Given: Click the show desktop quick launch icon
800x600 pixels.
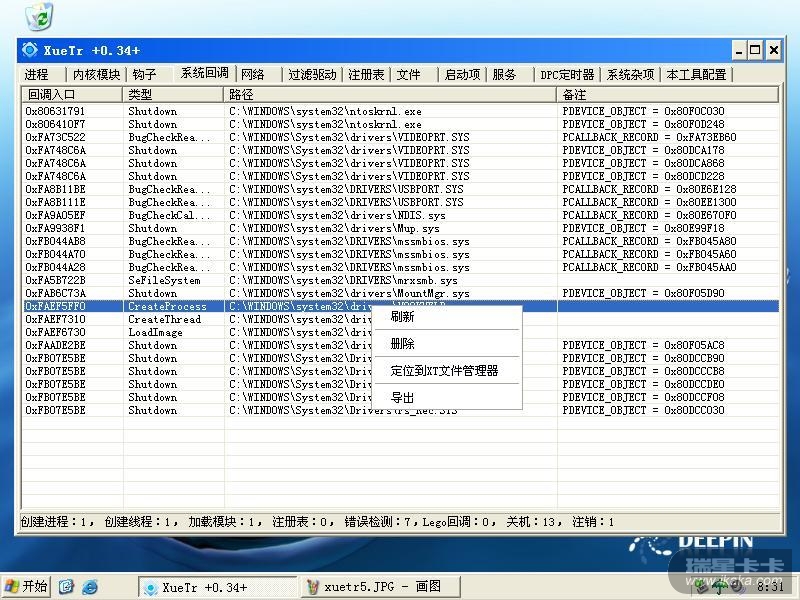Looking at the screenshot, I should [66, 587].
